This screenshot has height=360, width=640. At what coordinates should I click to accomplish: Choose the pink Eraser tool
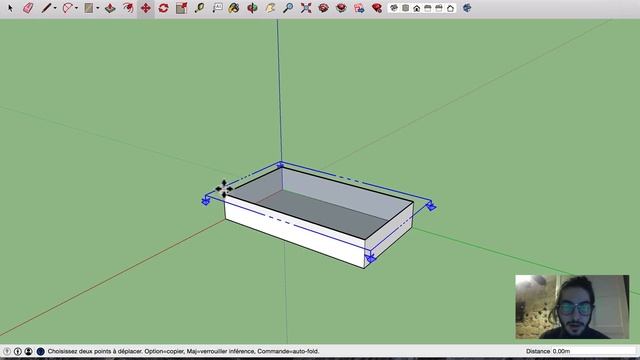coord(28,8)
